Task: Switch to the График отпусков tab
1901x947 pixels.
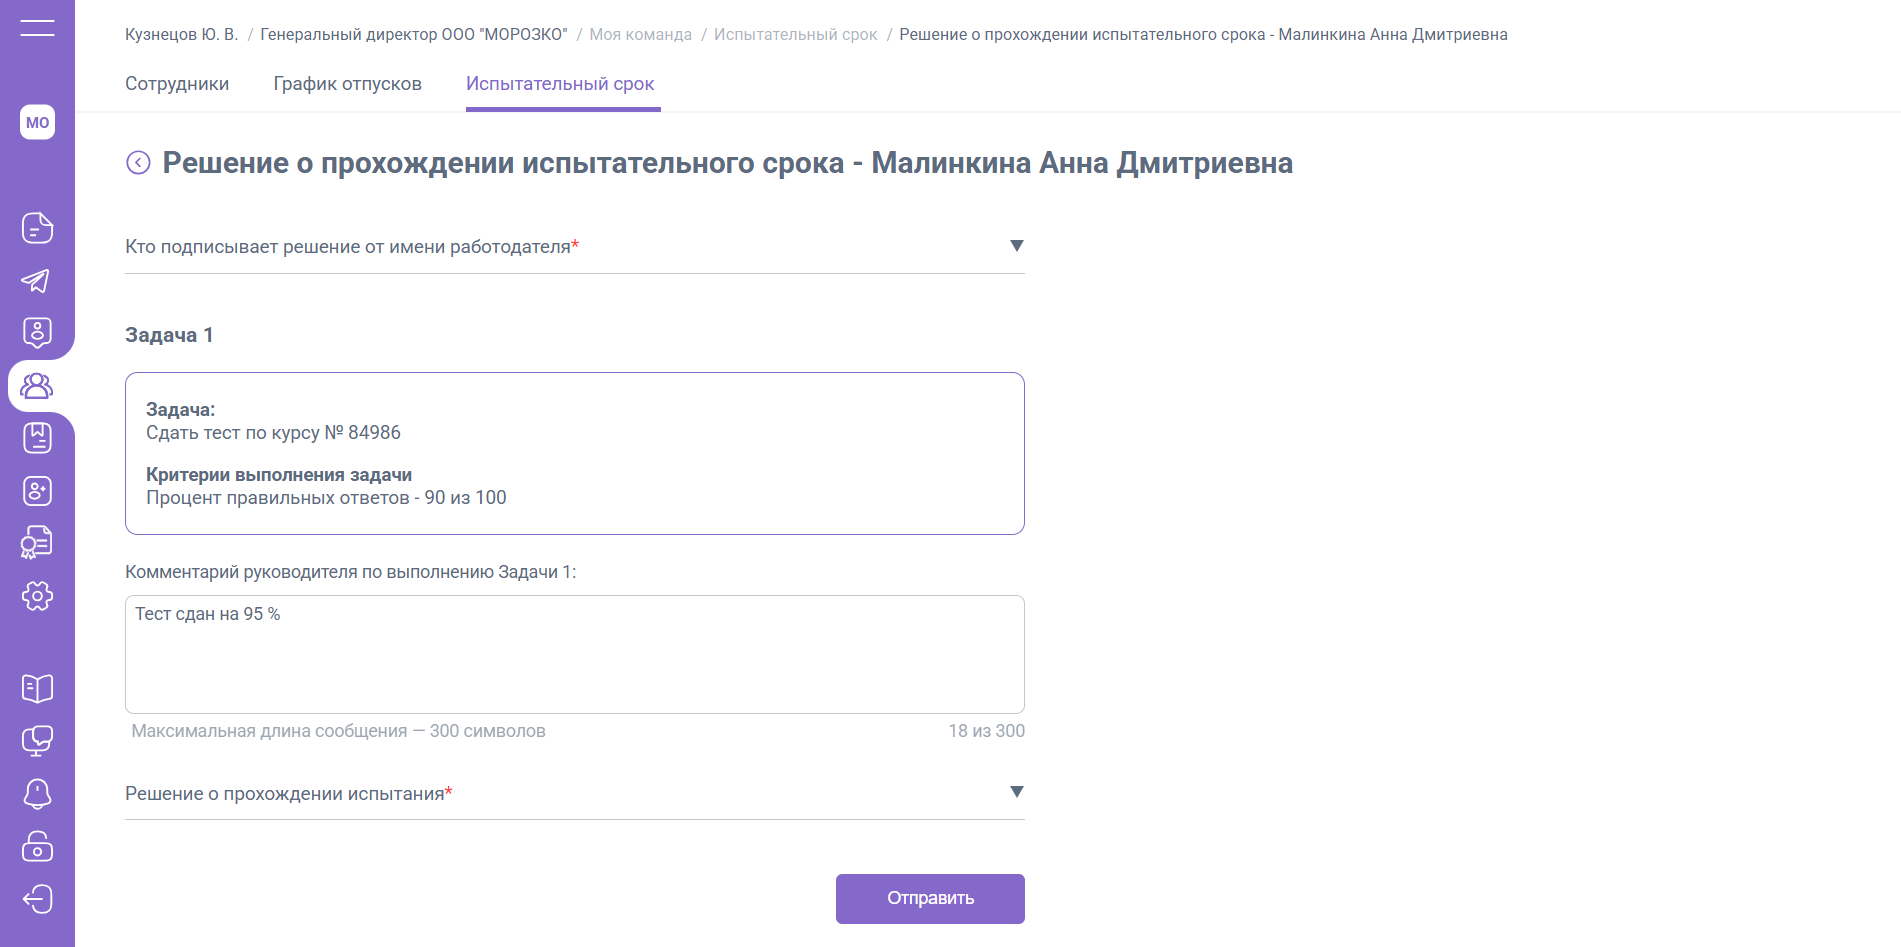Action: click(x=347, y=84)
